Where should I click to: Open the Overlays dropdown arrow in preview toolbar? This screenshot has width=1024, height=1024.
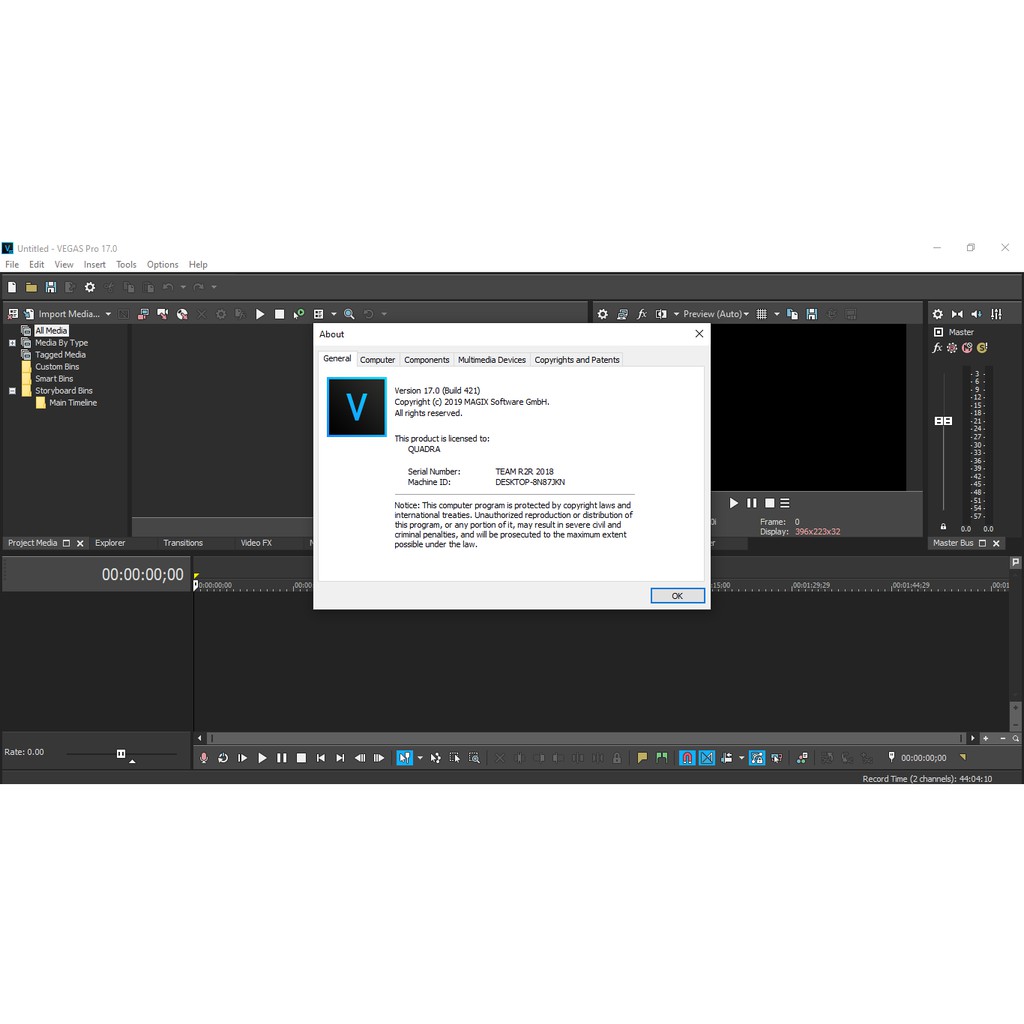point(777,314)
